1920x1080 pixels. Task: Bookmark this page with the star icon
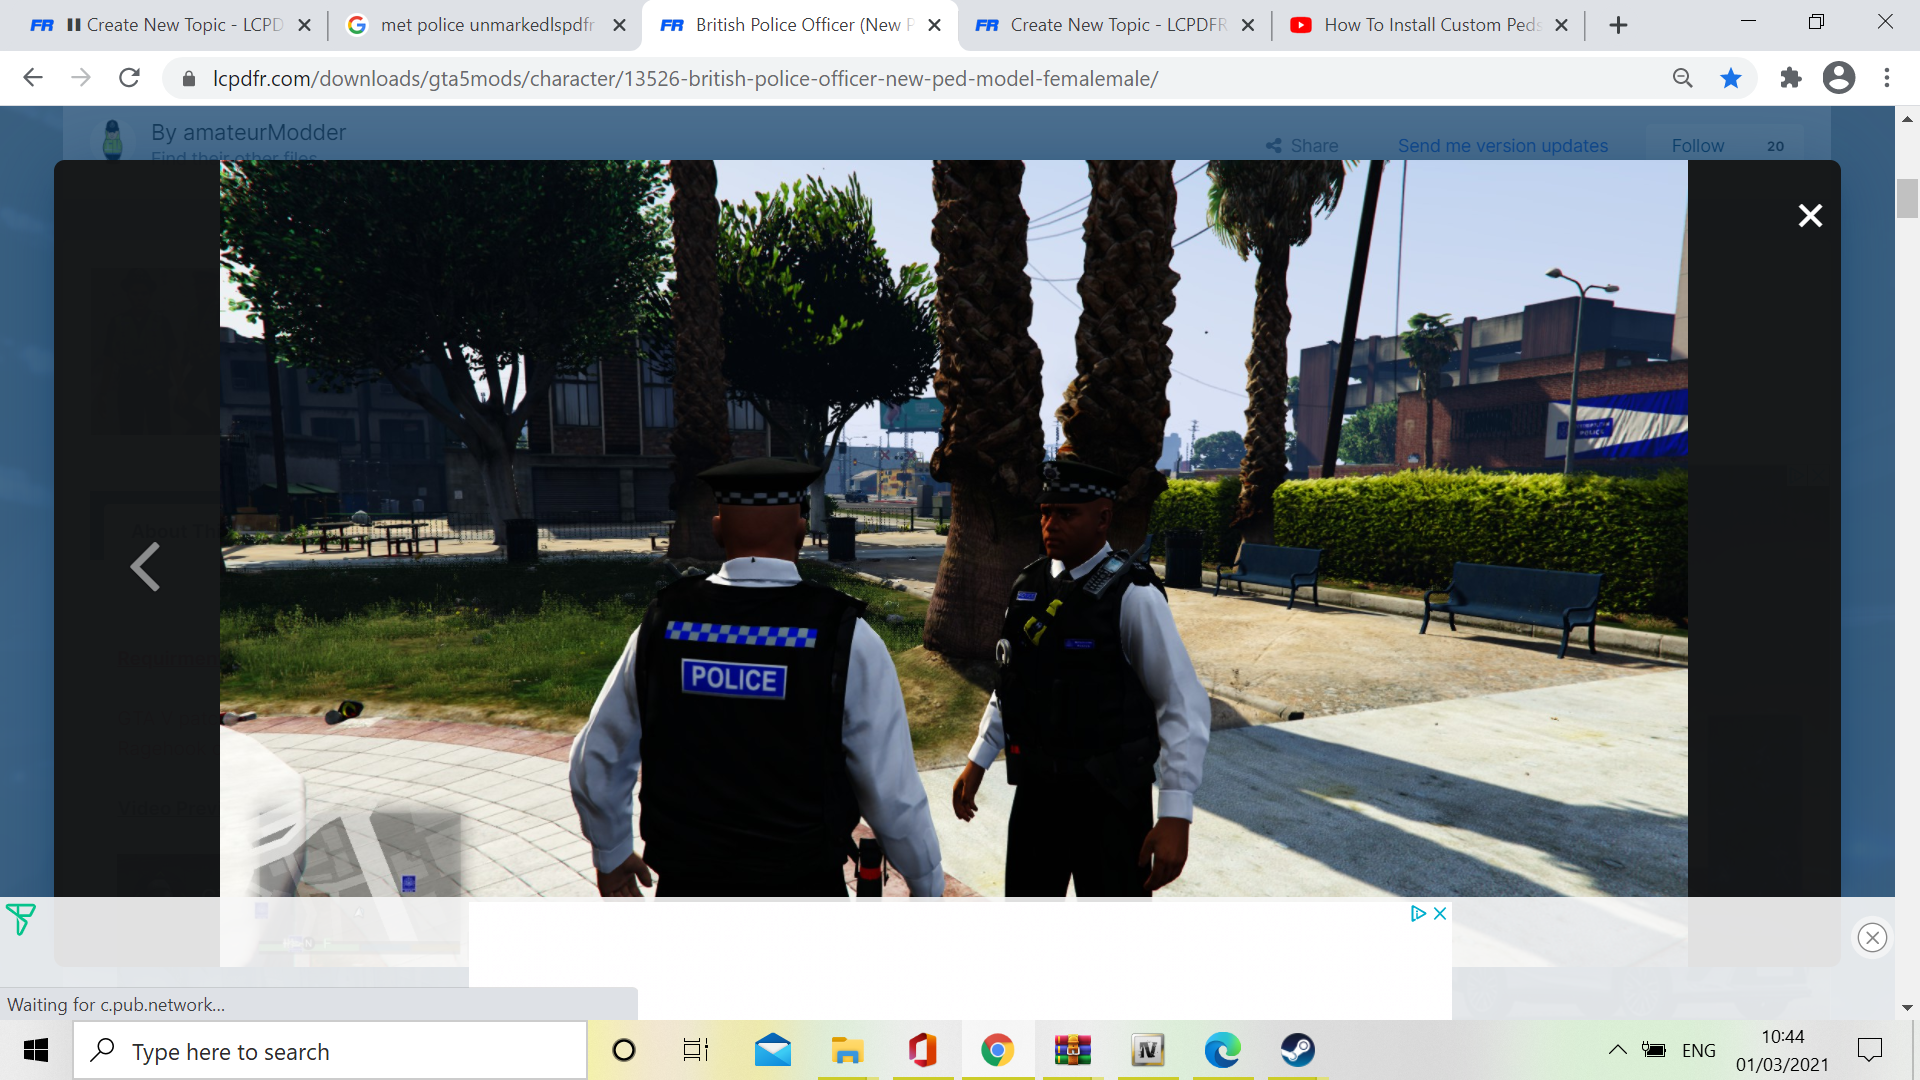click(1731, 78)
